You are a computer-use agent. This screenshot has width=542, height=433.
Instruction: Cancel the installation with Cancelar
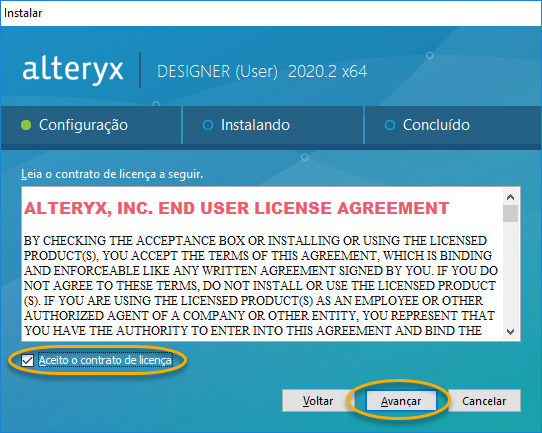tap(484, 401)
